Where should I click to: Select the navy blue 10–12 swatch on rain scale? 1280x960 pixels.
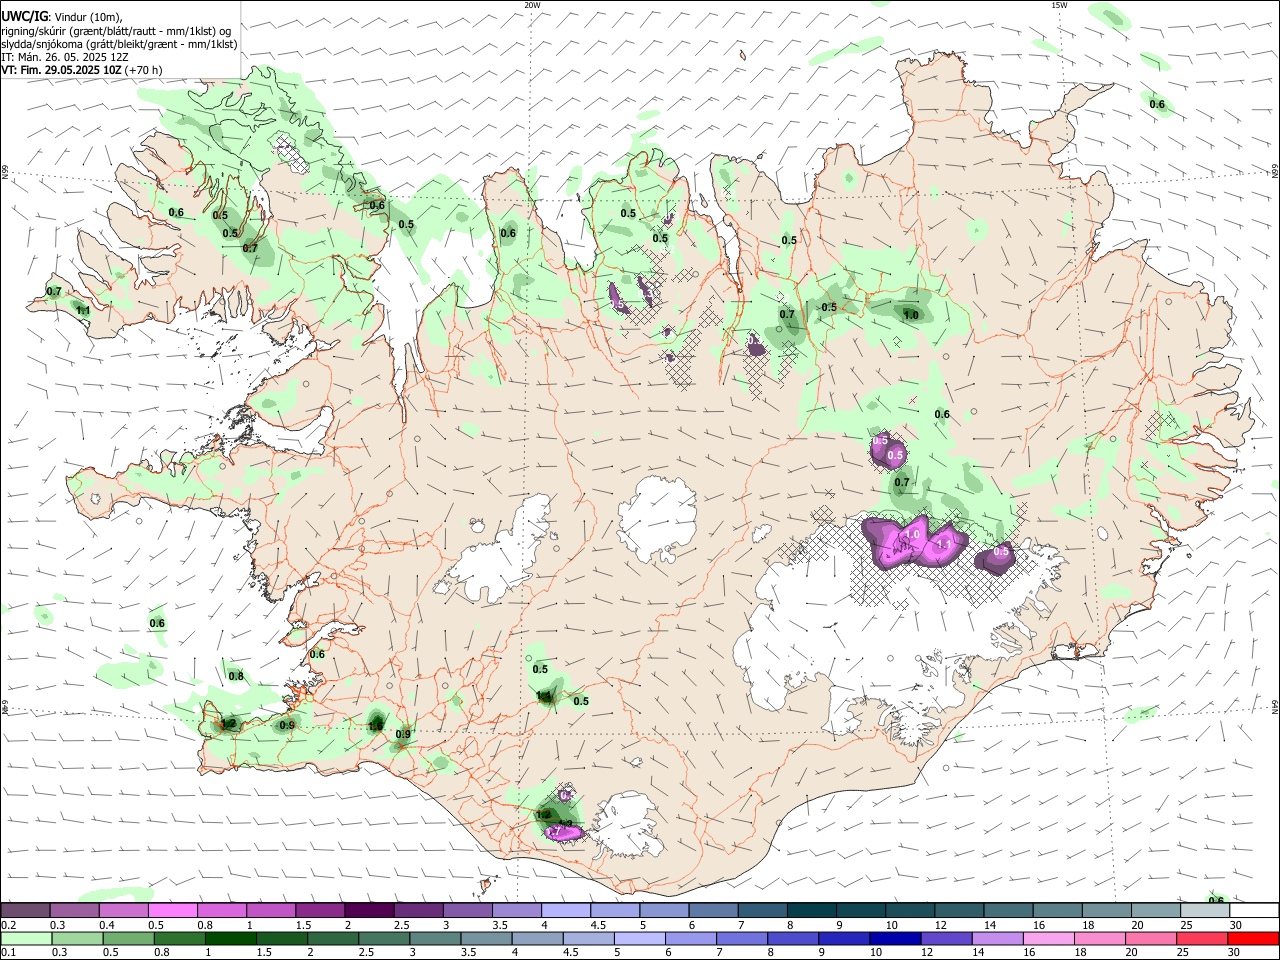(896, 938)
